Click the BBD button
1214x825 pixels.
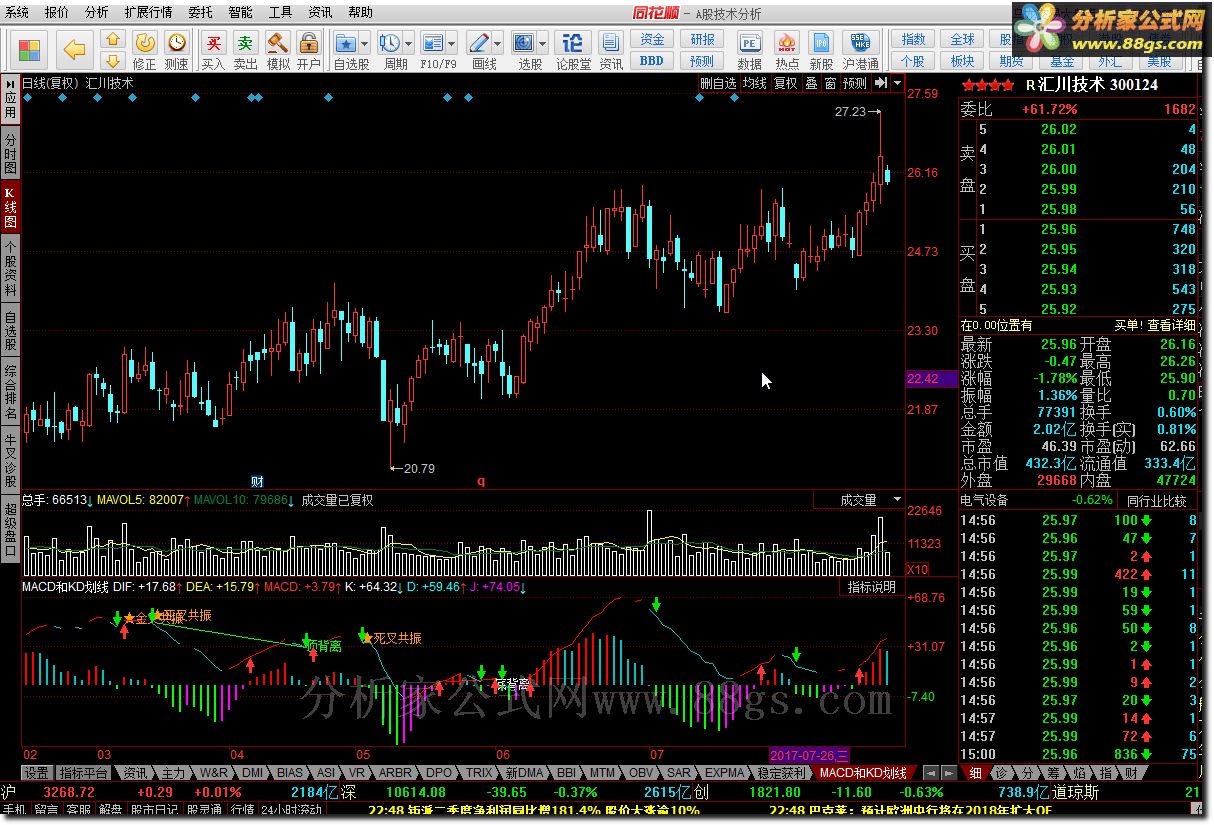652,60
